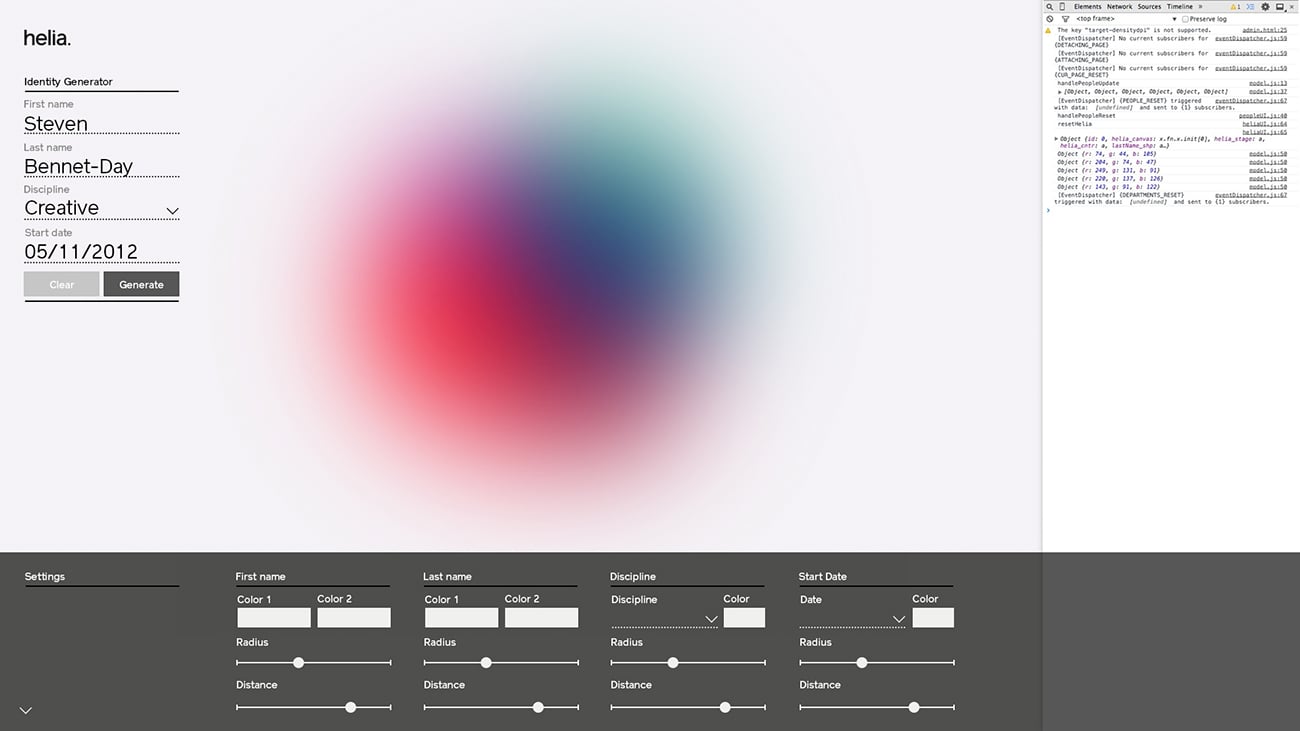Screen dimensions: 1300x731
Task: Clear console using the no-entry icon
Action: (x=1050, y=19)
